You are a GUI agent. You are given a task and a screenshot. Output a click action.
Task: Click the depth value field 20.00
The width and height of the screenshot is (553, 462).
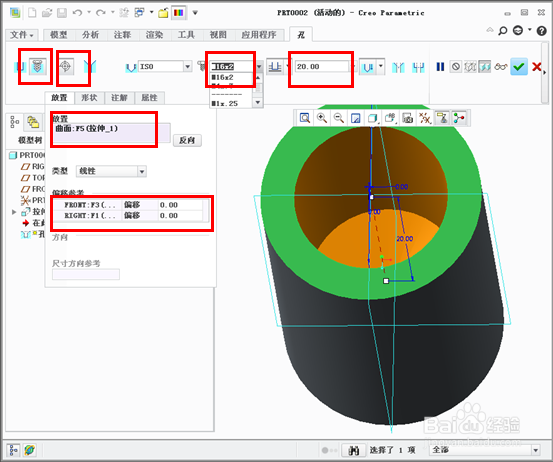coord(322,66)
